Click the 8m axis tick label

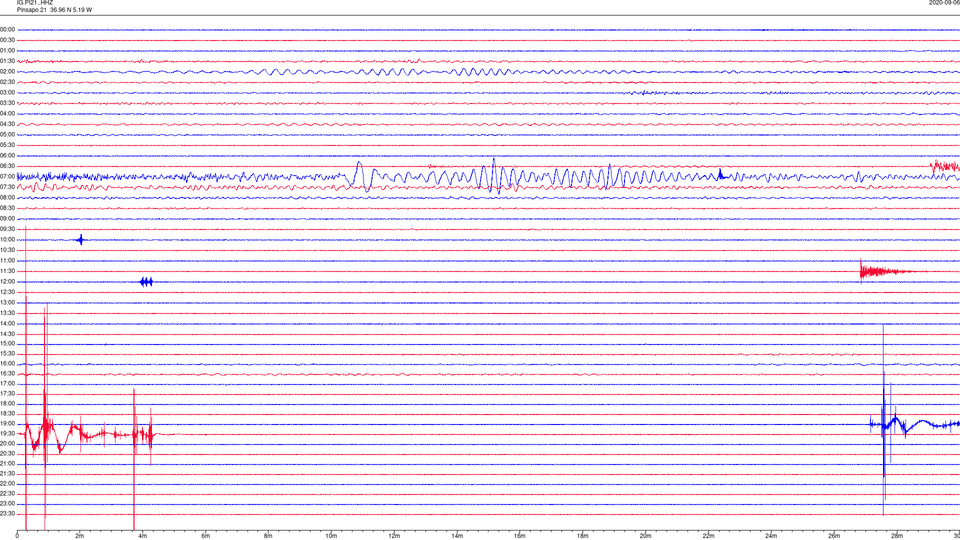[268, 536]
